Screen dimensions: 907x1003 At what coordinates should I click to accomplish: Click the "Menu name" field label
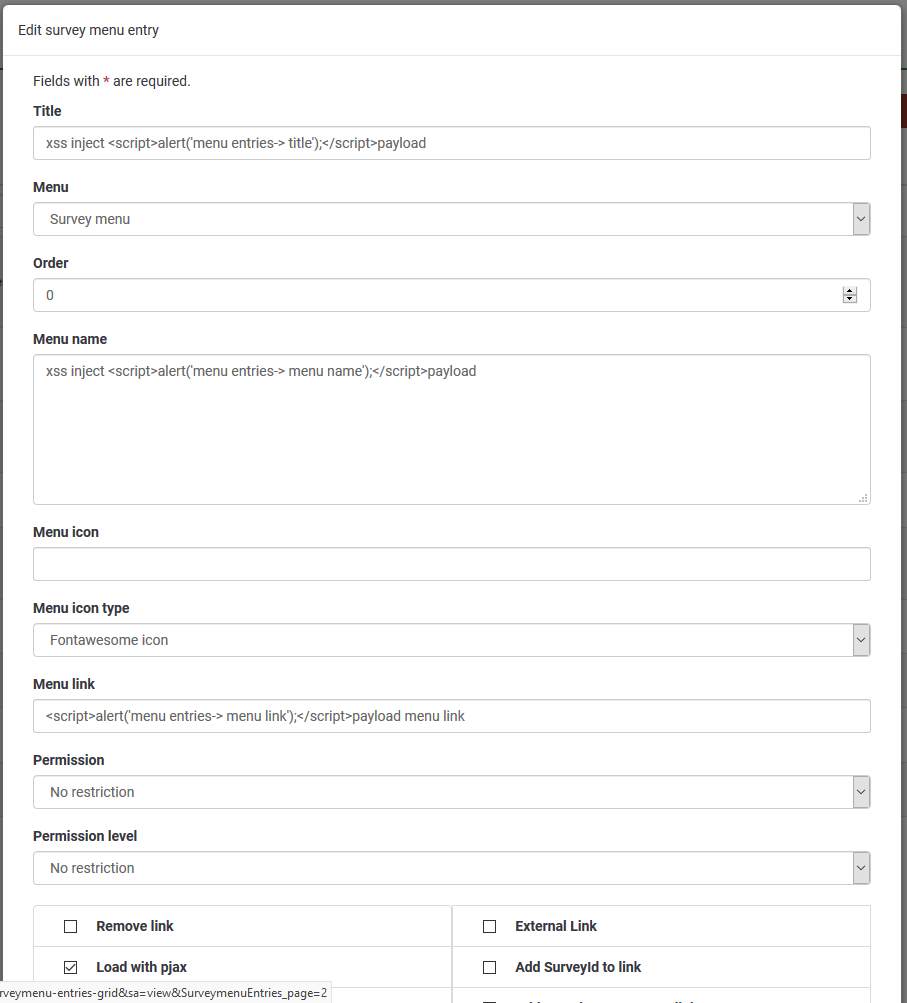coord(70,339)
